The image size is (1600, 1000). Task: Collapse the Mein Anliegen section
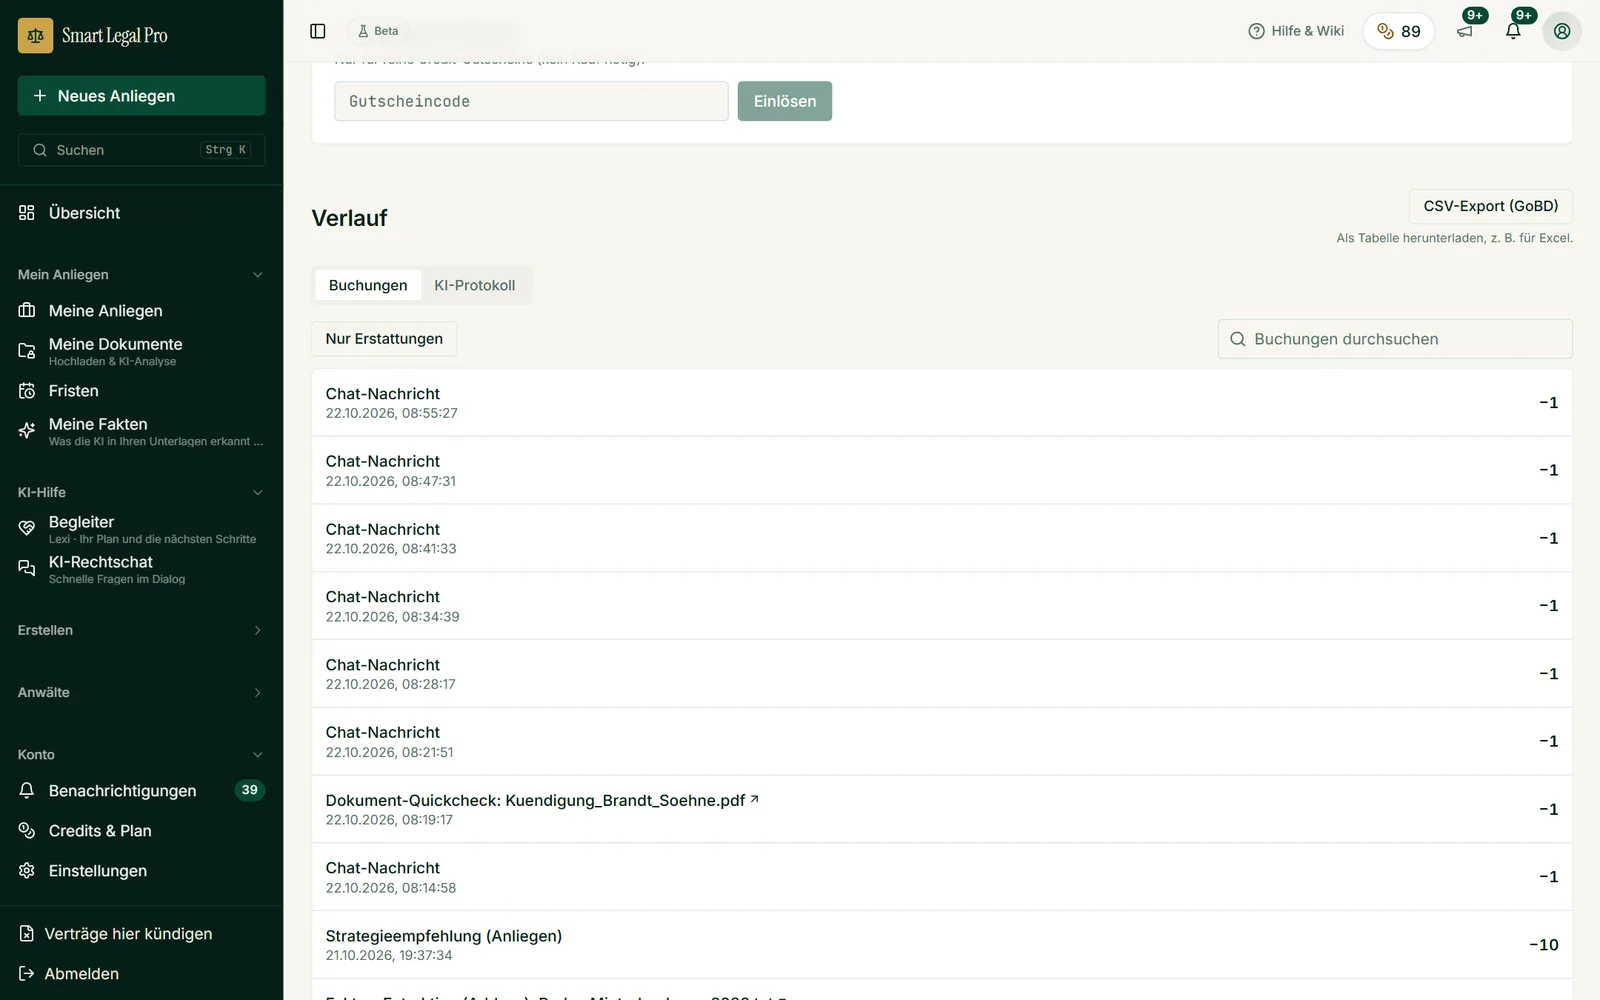point(141,275)
